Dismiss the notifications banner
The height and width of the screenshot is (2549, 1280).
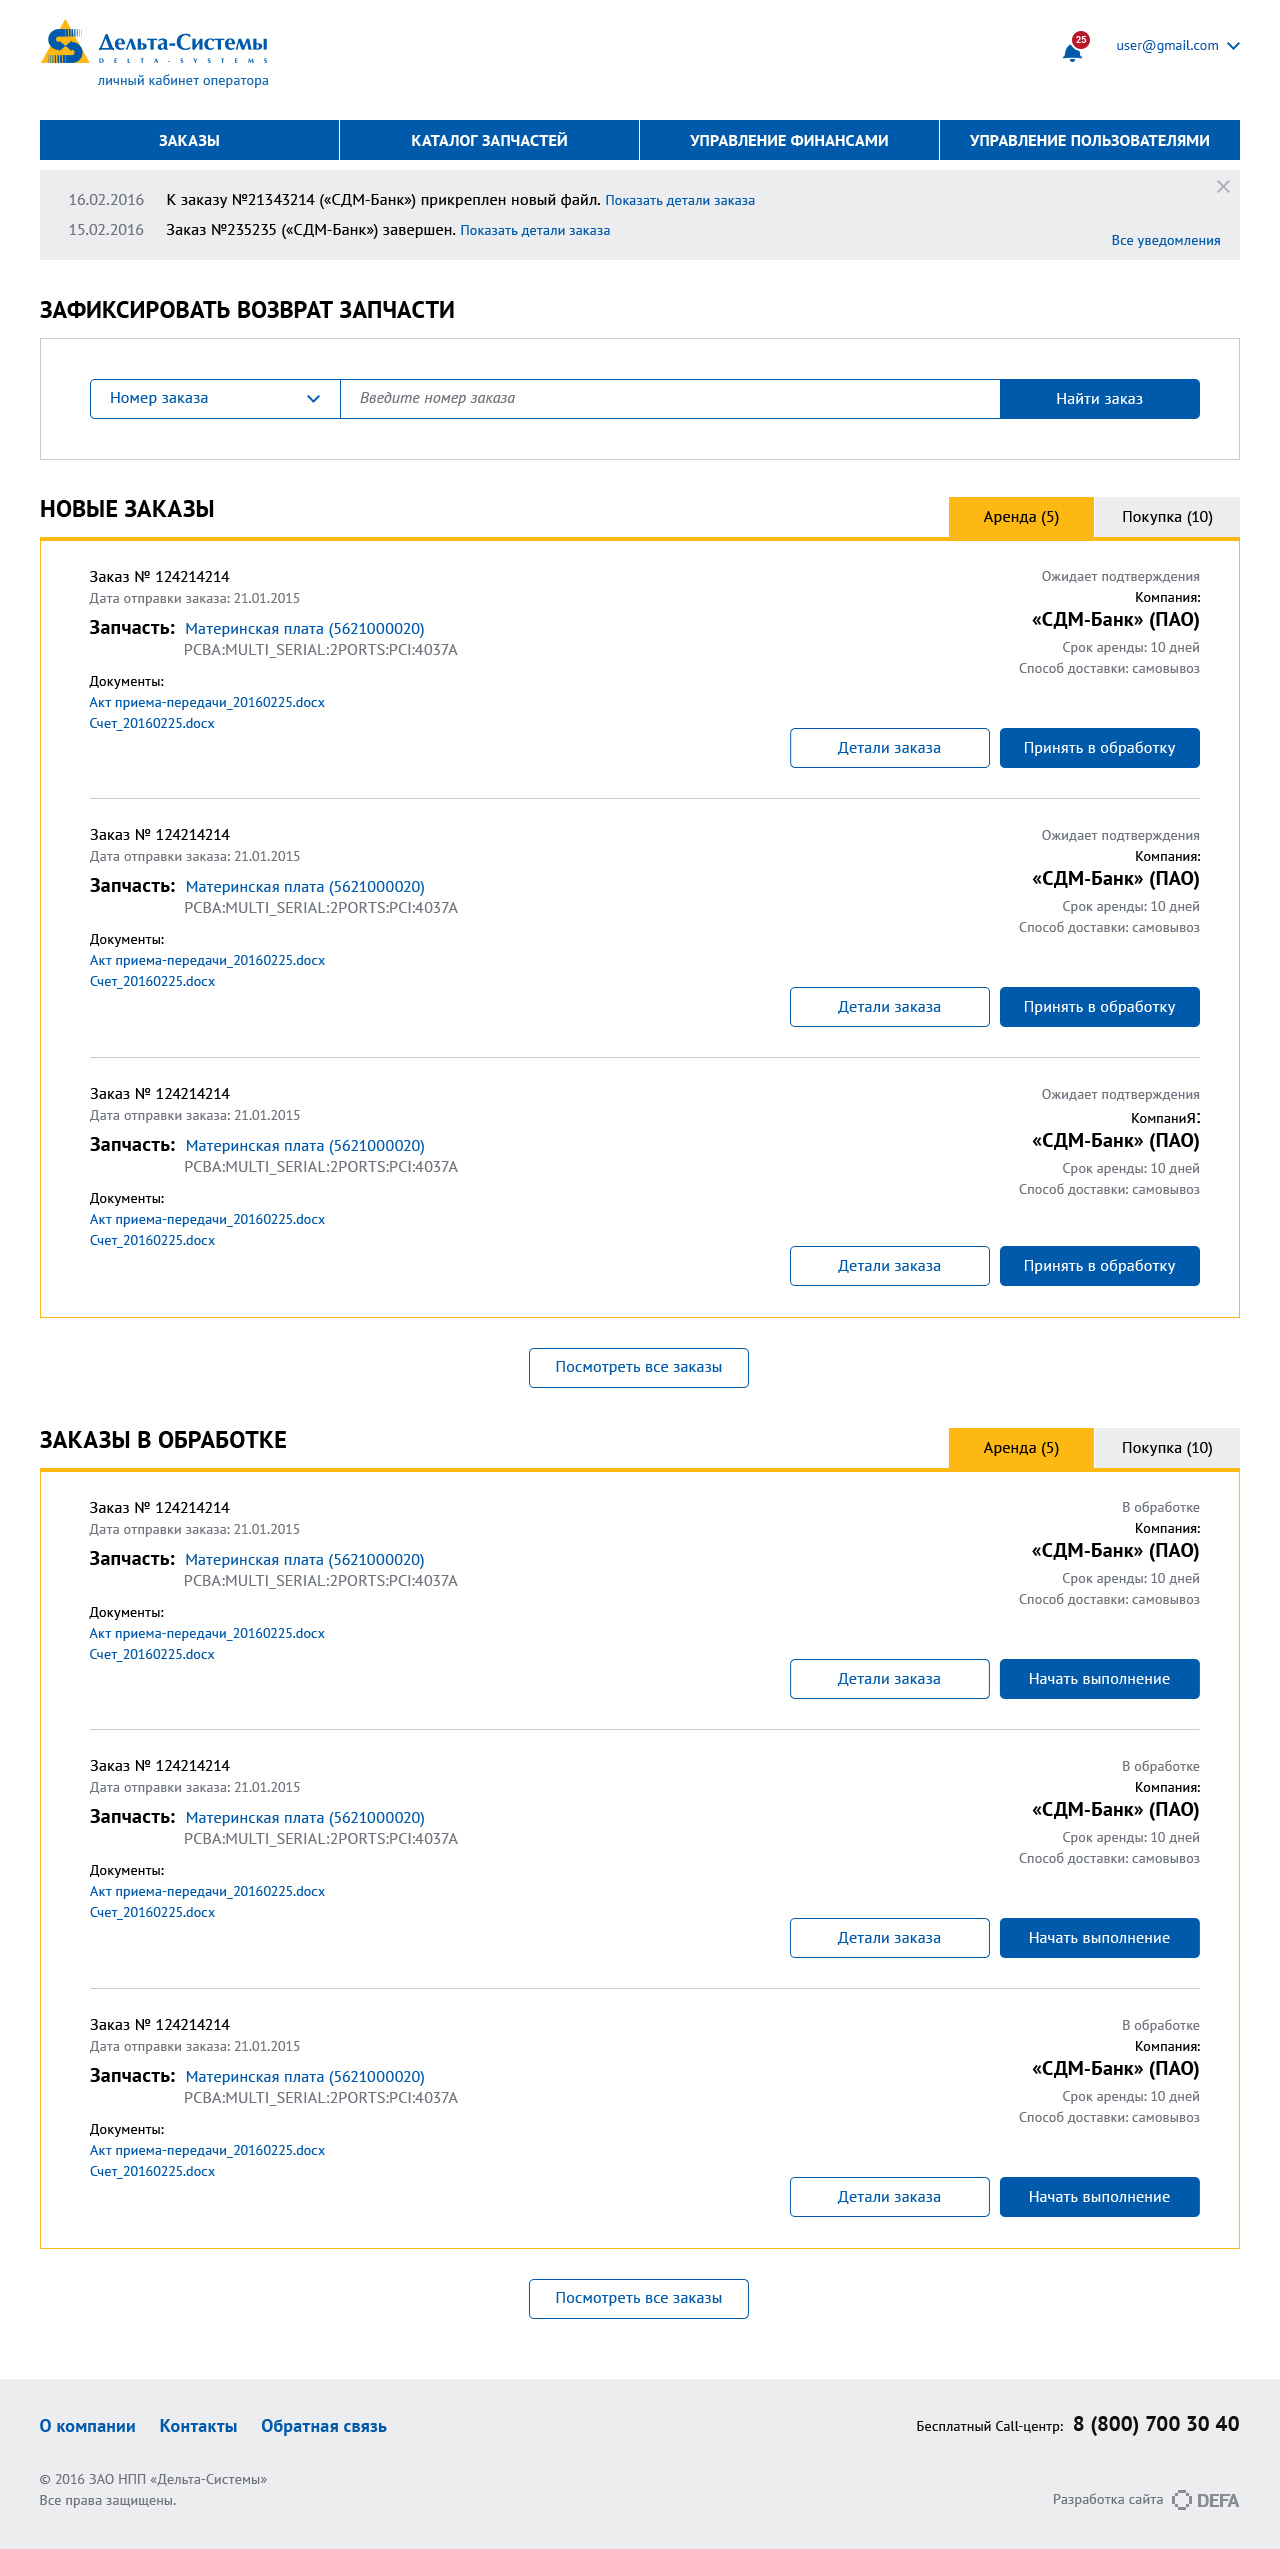coord(1223,187)
